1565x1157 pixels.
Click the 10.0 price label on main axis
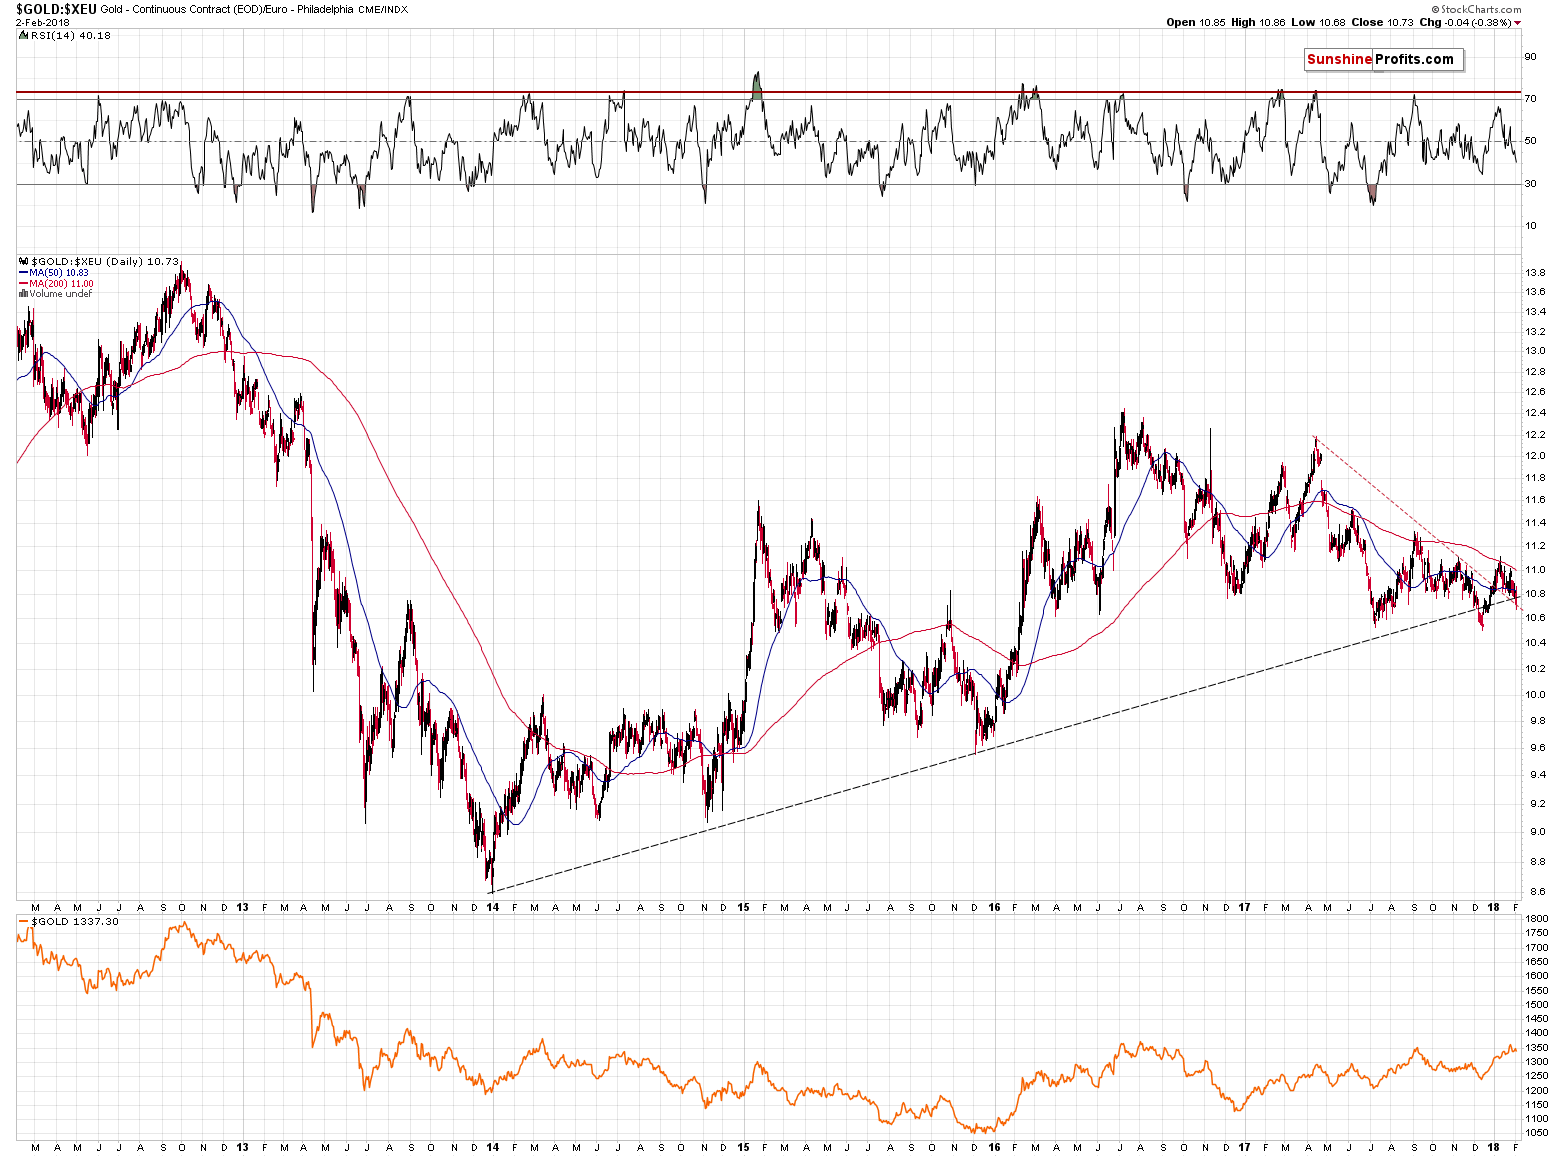coord(1535,695)
